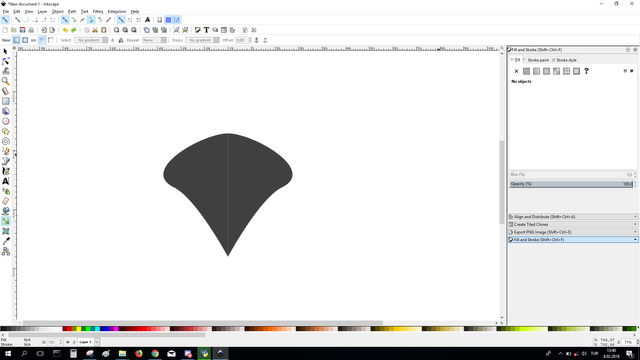Viewport: 640px width, 360px height.
Task: Expand Create Tiled Clones panel
Action: pyautogui.click(x=573, y=224)
